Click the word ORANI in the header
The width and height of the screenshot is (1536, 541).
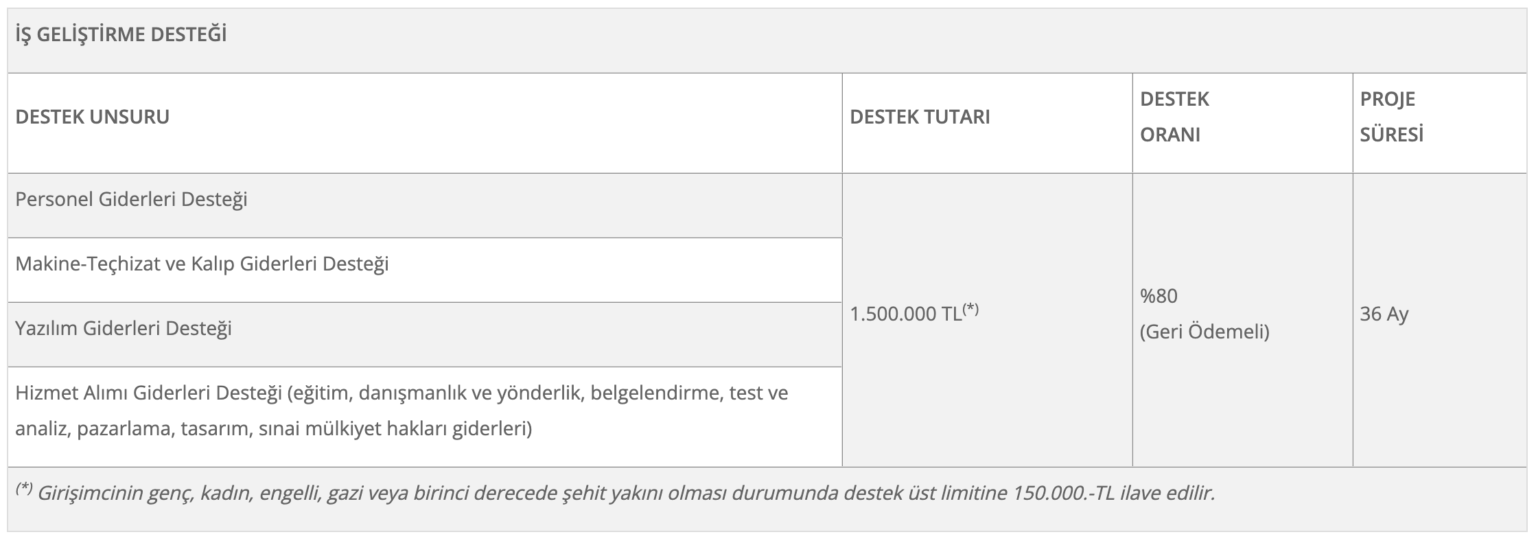point(1170,135)
